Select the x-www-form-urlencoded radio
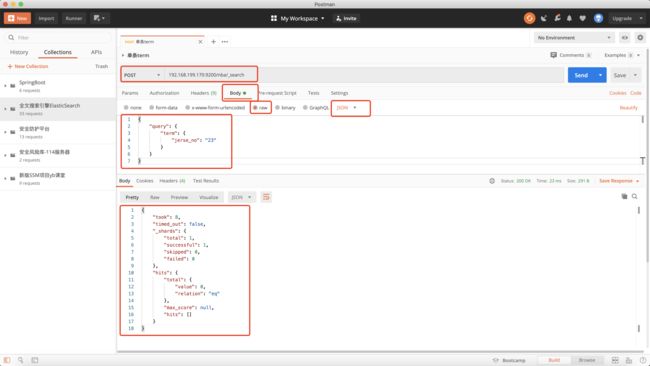650x366 pixels. point(187,108)
